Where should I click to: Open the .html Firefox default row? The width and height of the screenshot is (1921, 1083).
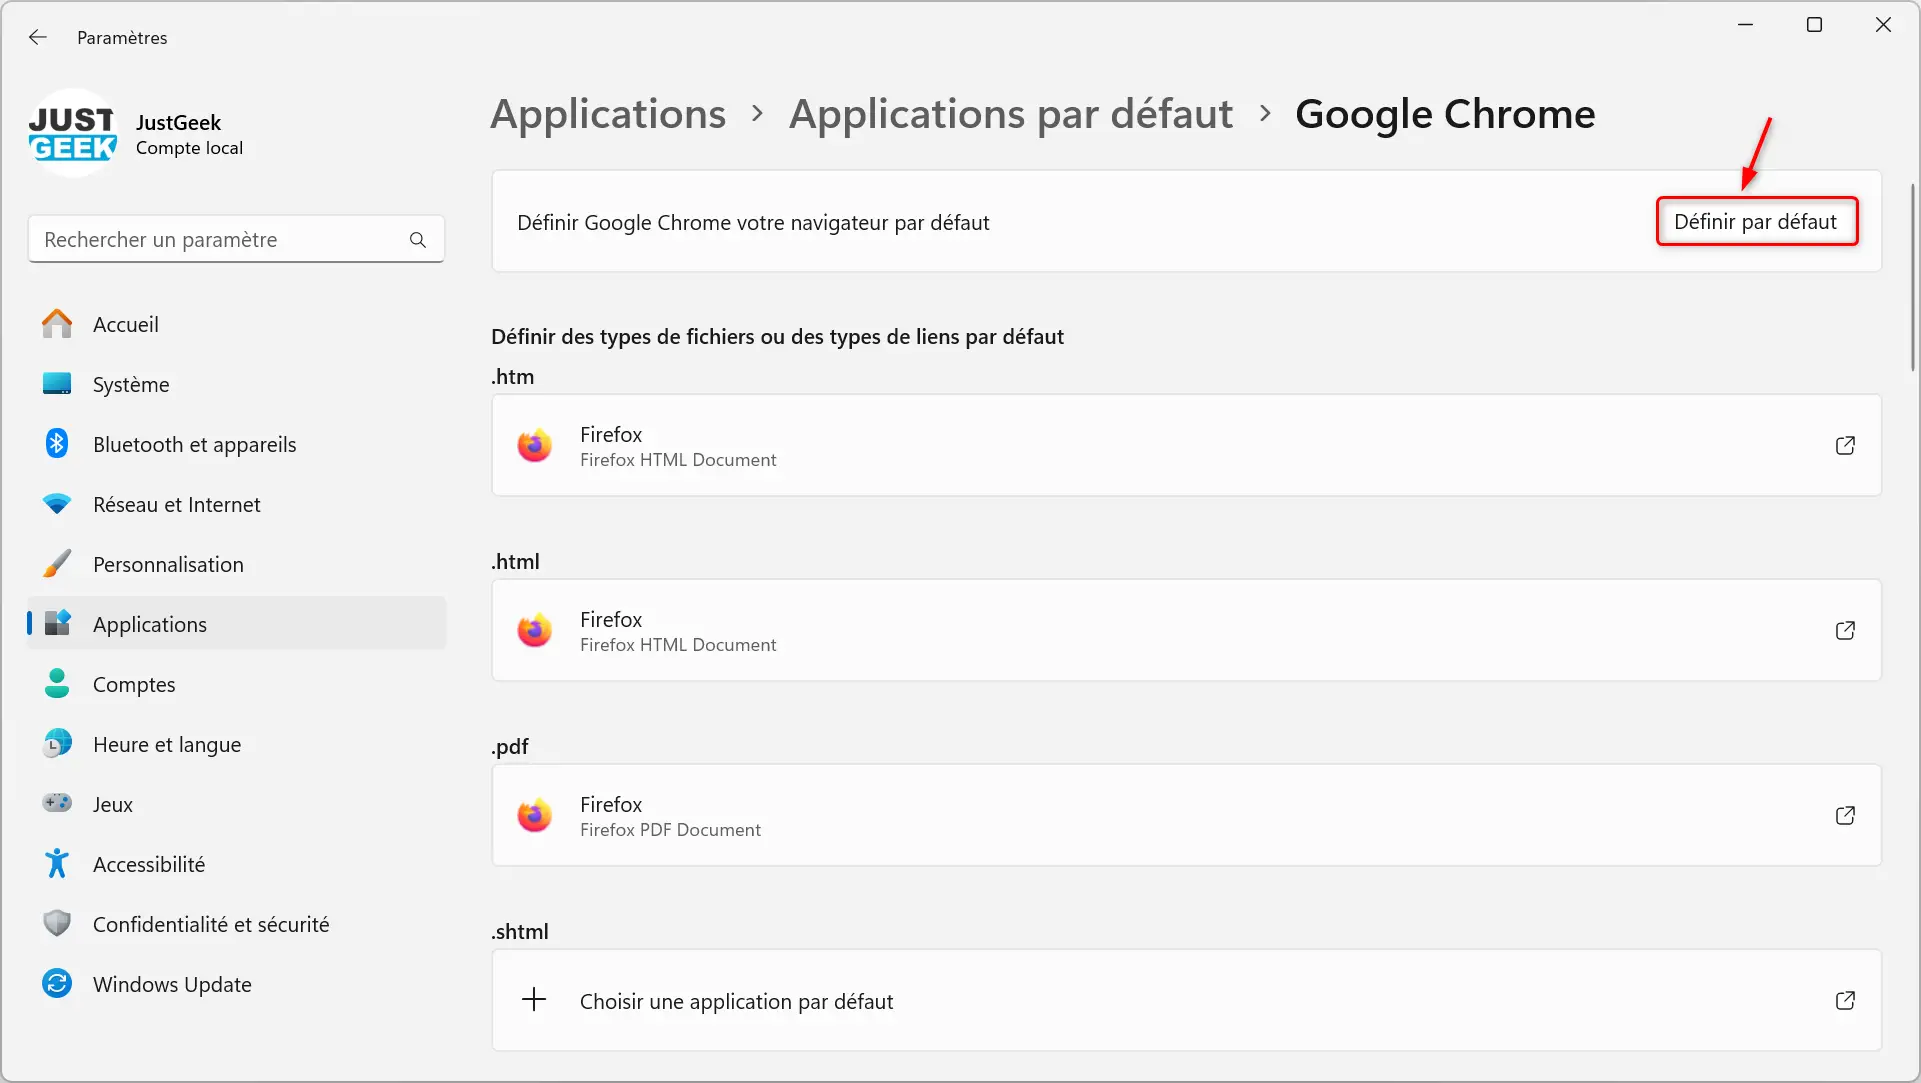pos(1186,630)
